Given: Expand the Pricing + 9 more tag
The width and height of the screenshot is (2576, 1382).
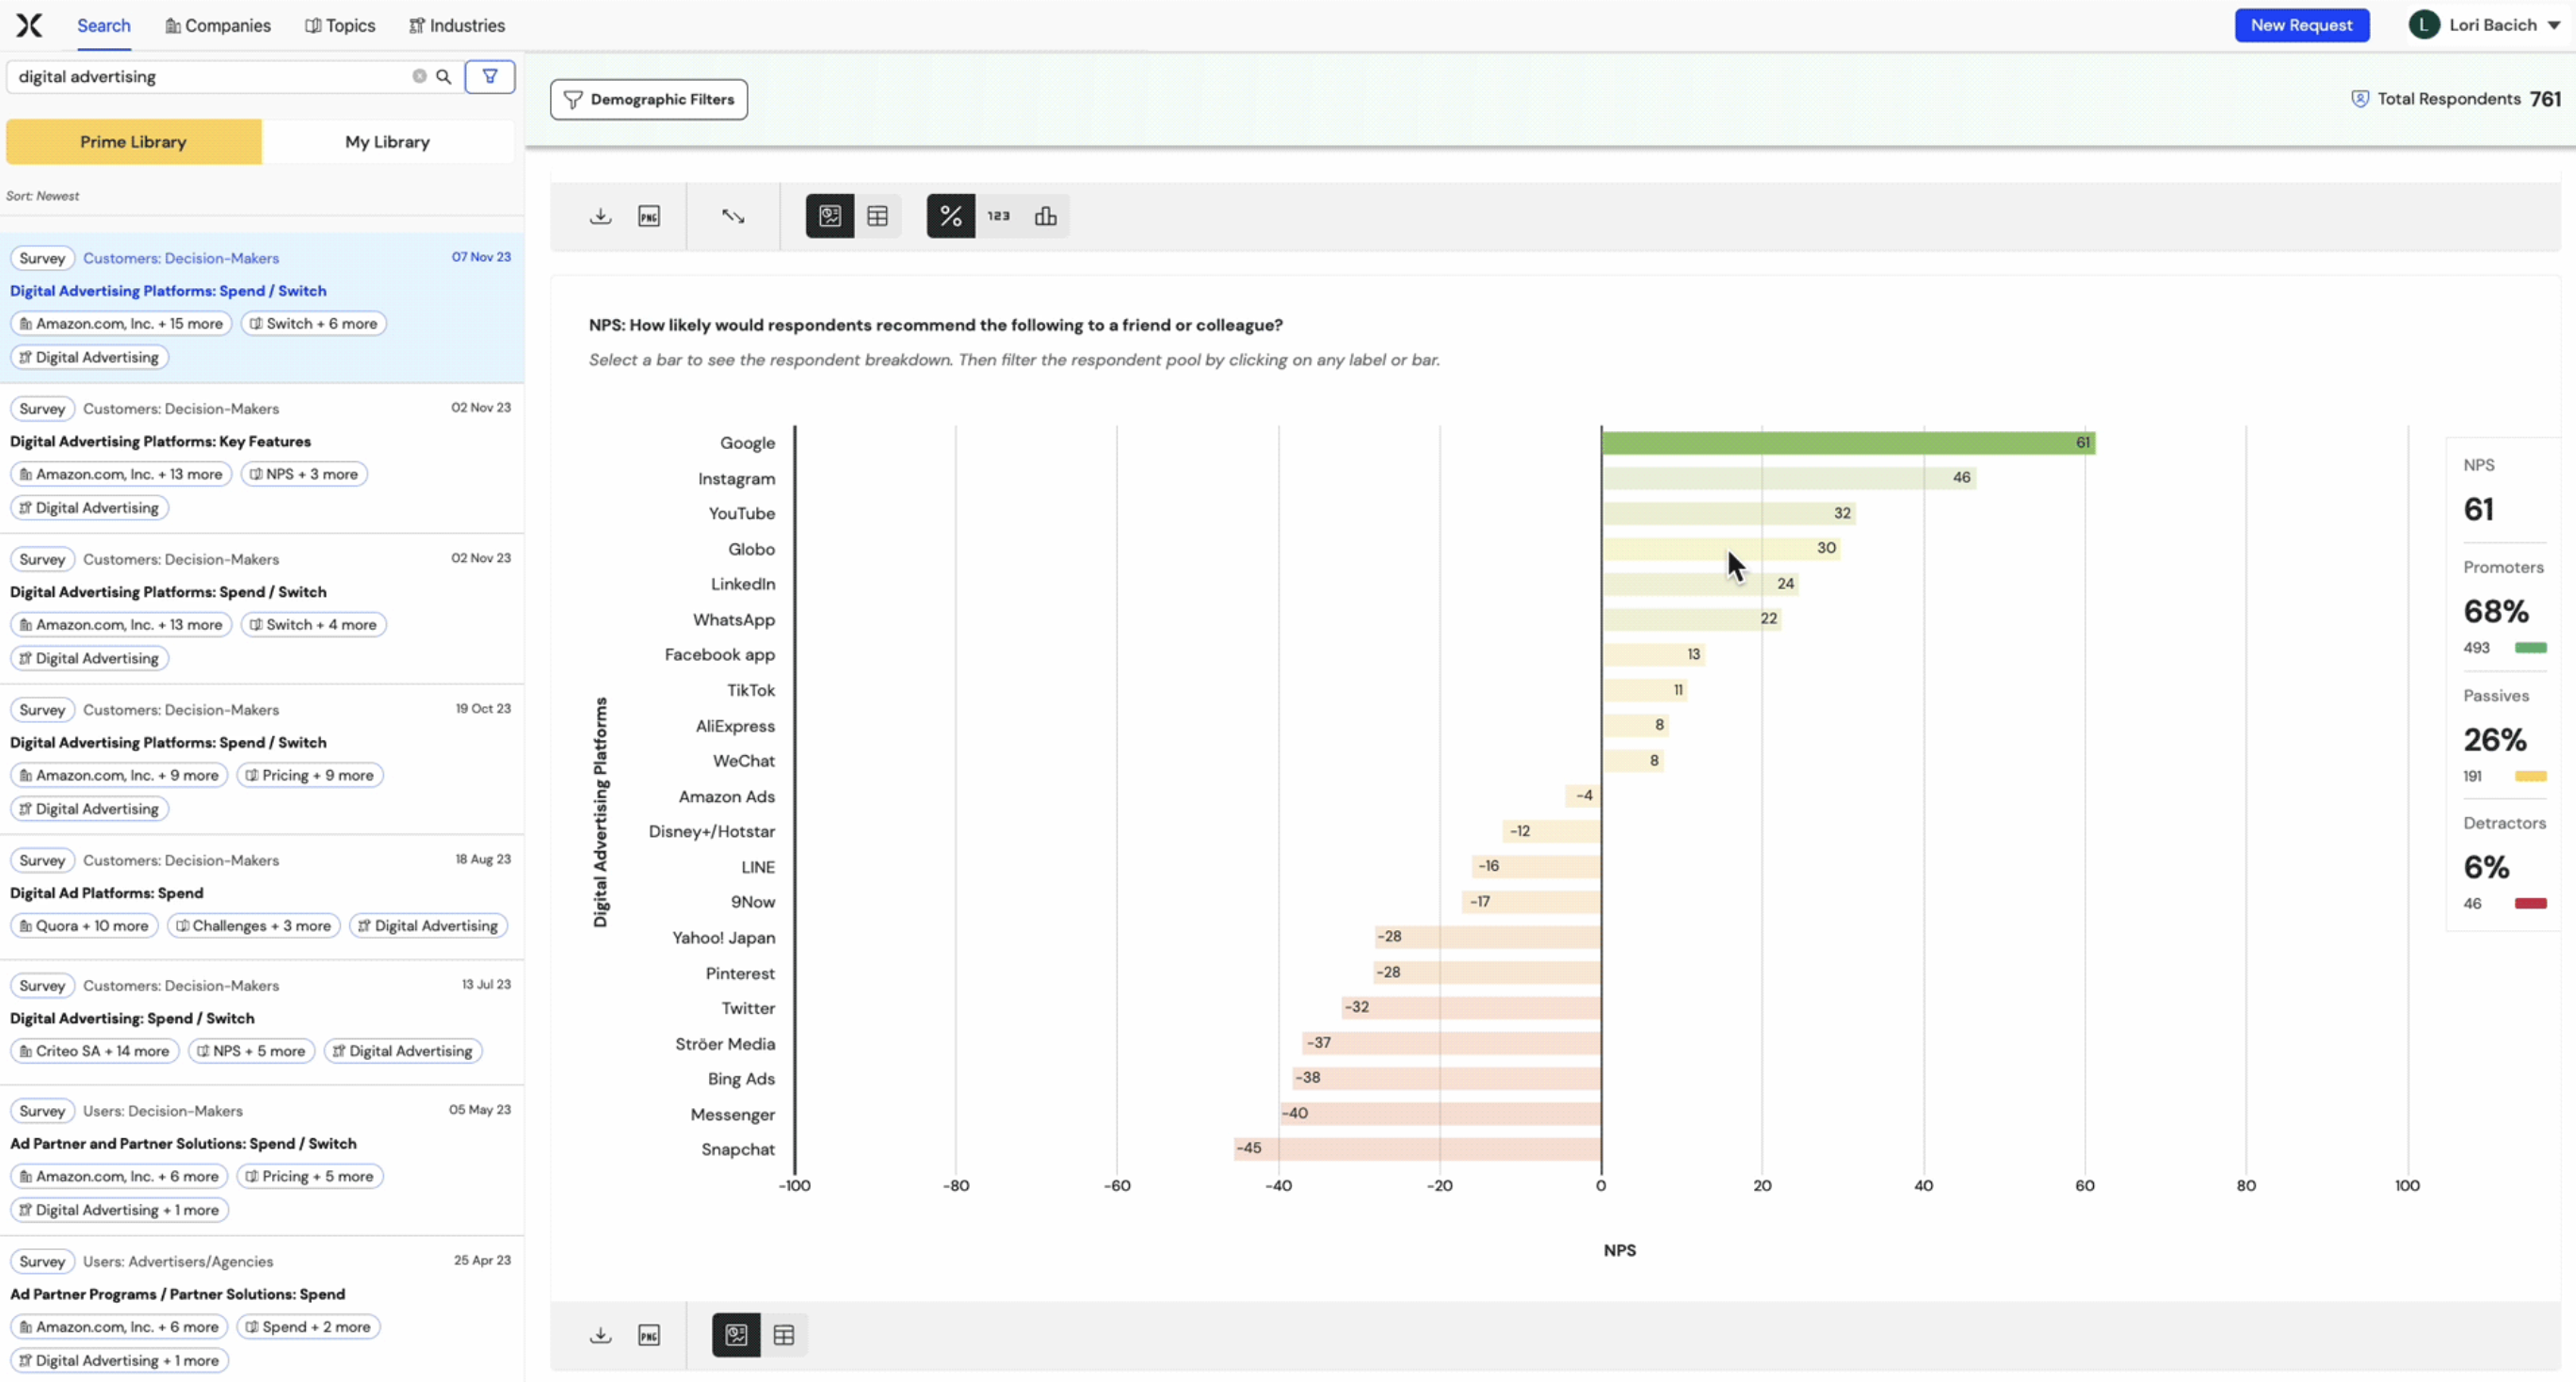Looking at the screenshot, I should (x=310, y=775).
